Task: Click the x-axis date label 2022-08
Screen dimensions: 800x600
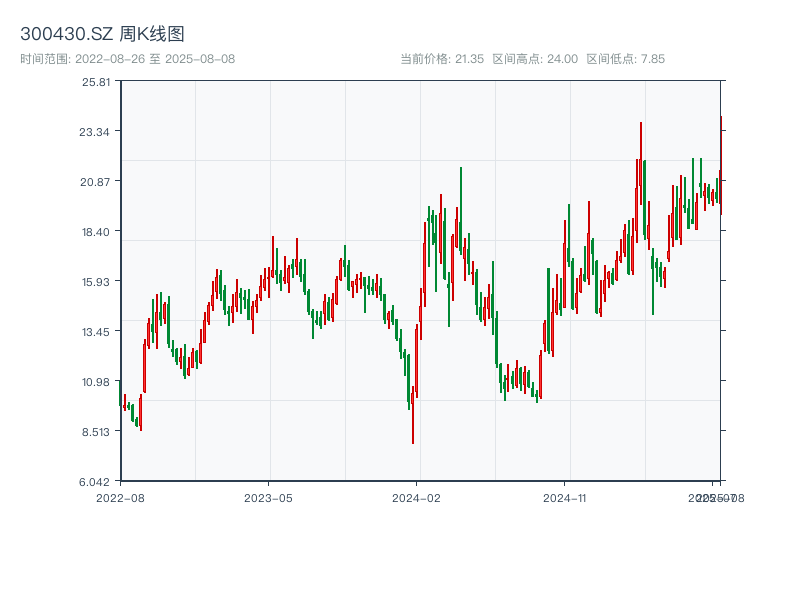Action: [120, 498]
